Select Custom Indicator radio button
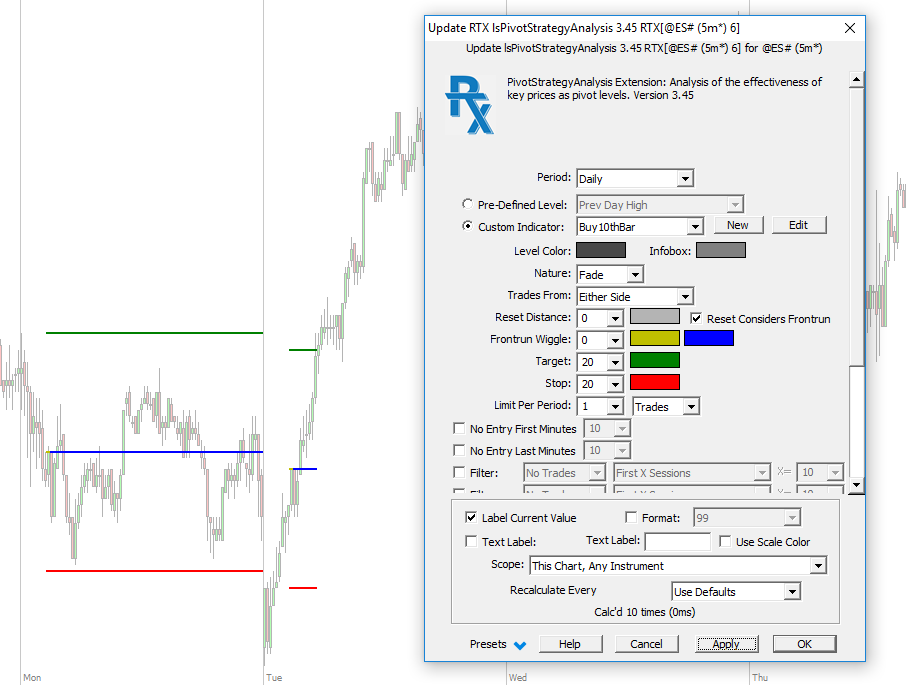 pyautogui.click(x=468, y=227)
